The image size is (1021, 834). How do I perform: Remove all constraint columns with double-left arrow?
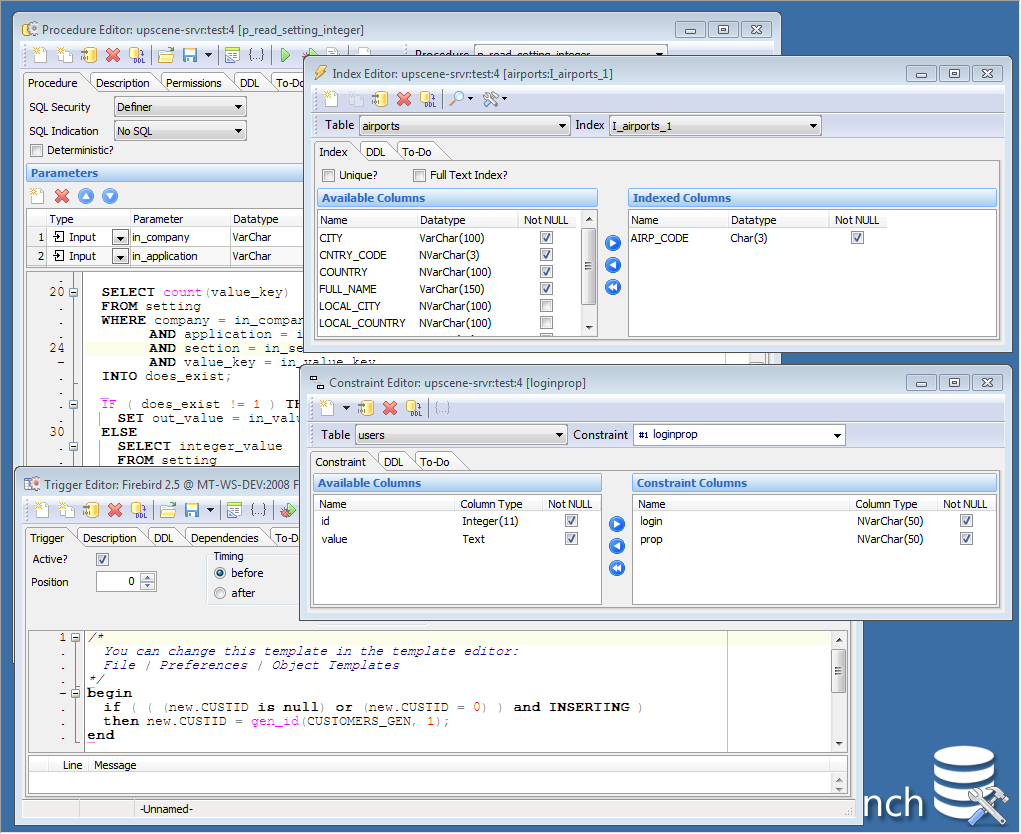(617, 568)
